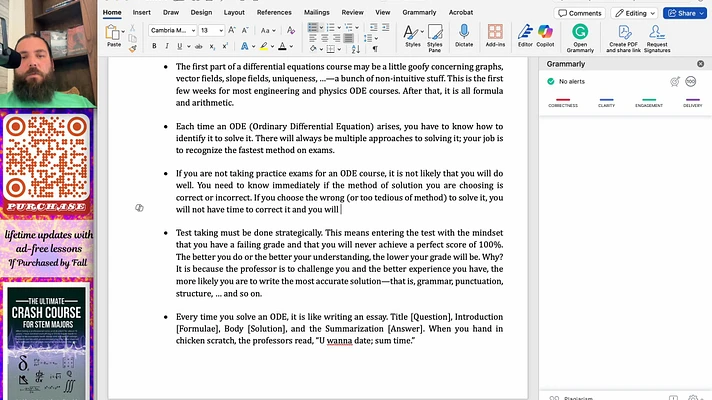The image size is (712, 400).
Task: Expand underline style arrow
Action: [x=188, y=46]
